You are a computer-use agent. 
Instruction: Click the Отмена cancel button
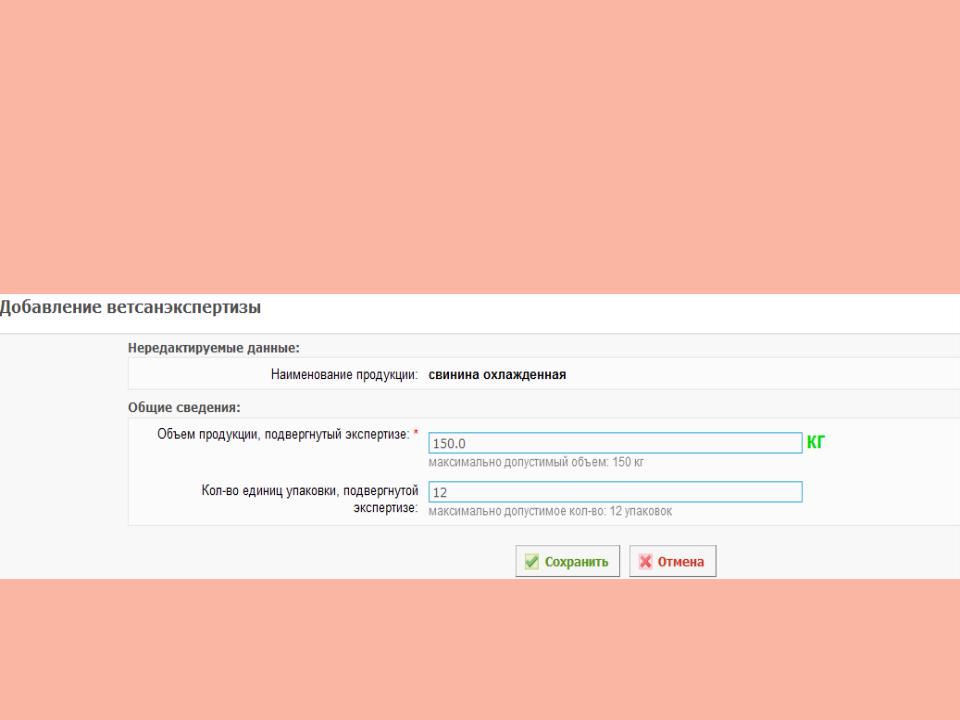[672, 561]
